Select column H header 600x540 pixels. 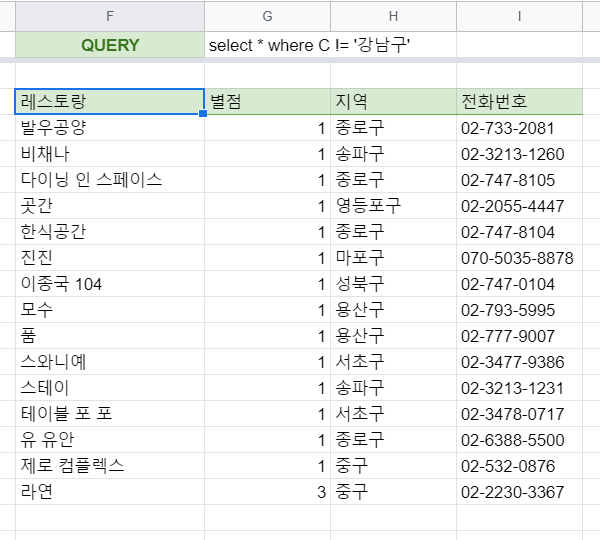pos(393,15)
